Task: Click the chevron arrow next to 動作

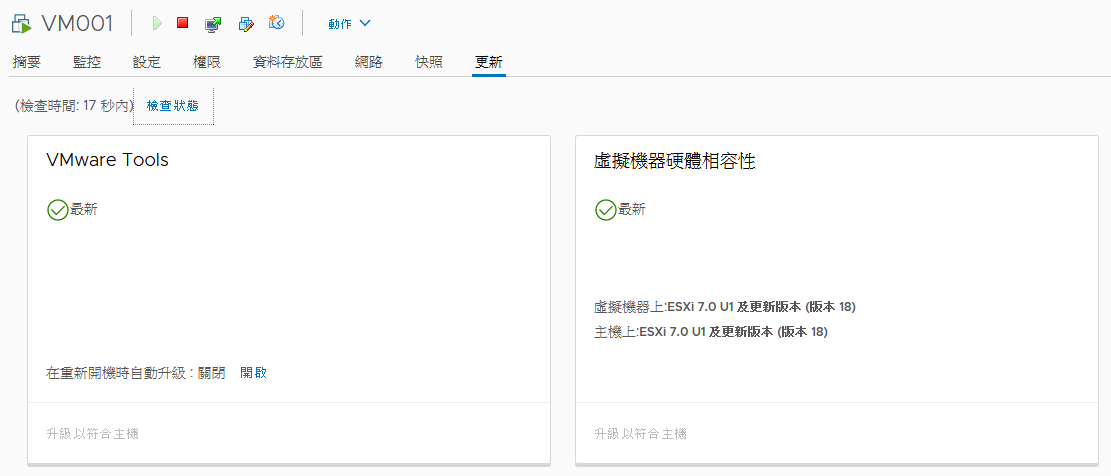Action: (x=365, y=23)
